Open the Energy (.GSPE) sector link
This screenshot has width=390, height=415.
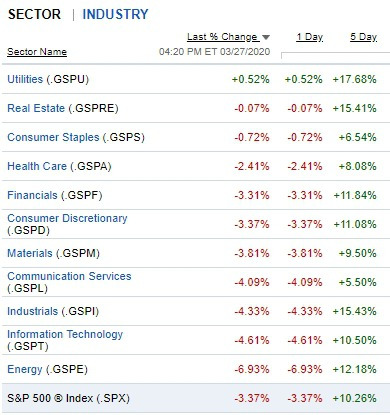pyautogui.click(x=47, y=369)
